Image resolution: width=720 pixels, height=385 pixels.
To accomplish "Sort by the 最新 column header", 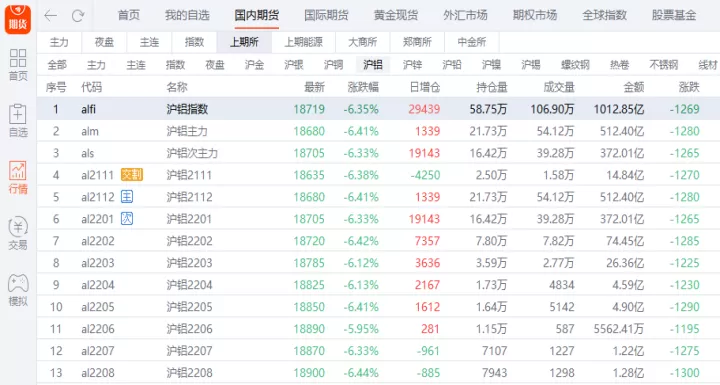I will 315,87.
